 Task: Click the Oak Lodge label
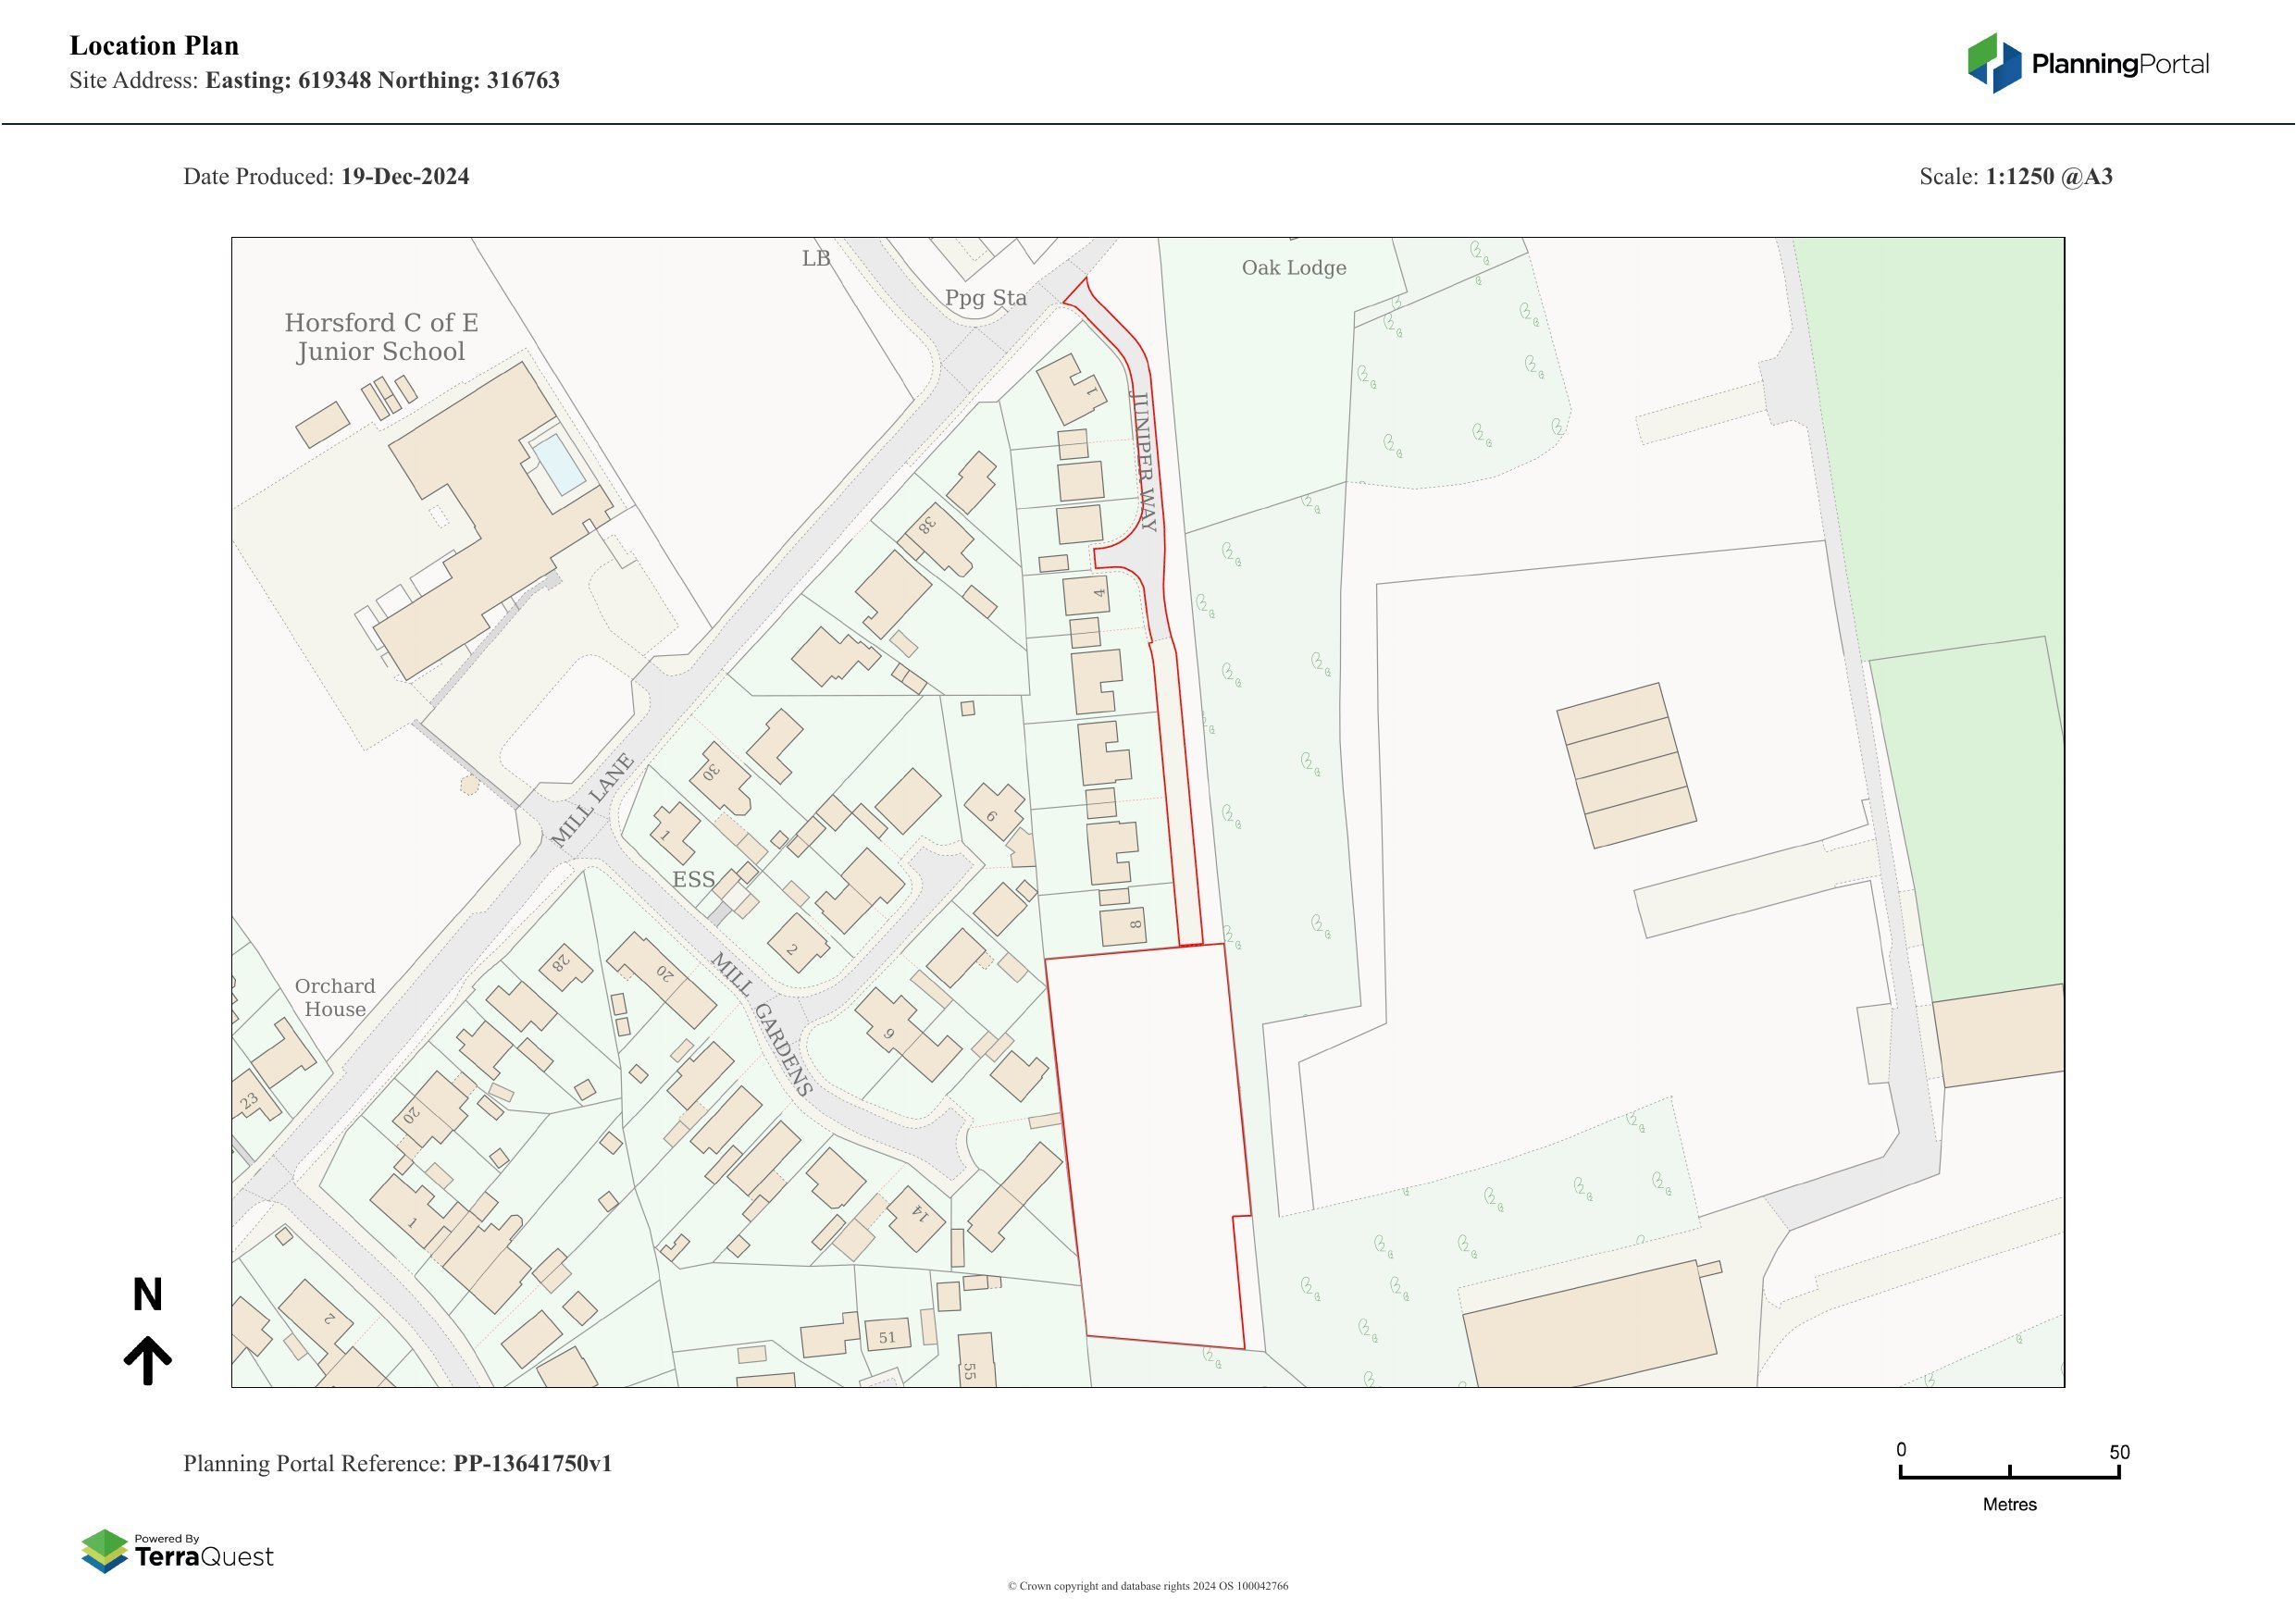click(1293, 268)
